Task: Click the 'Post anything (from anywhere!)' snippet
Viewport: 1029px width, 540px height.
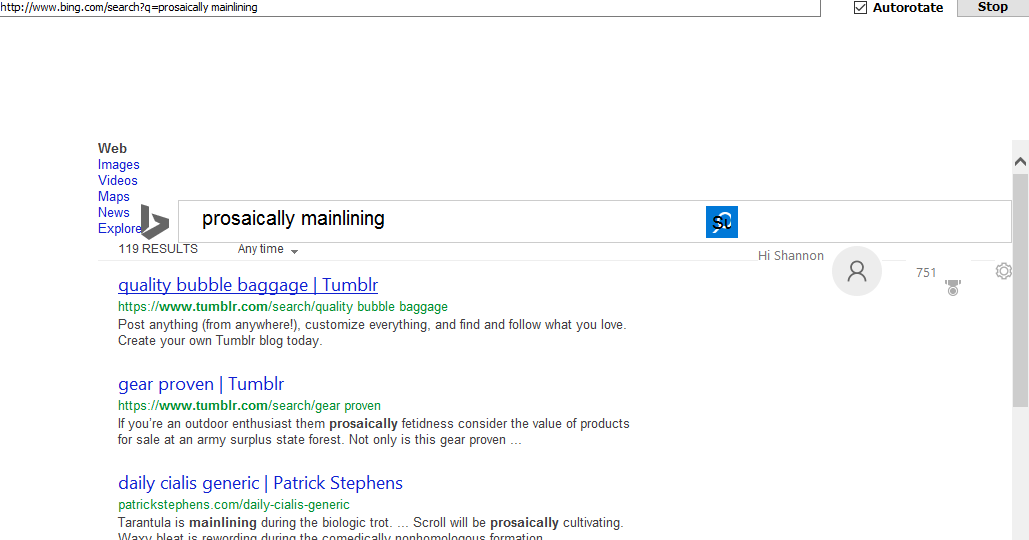Action: (x=372, y=333)
